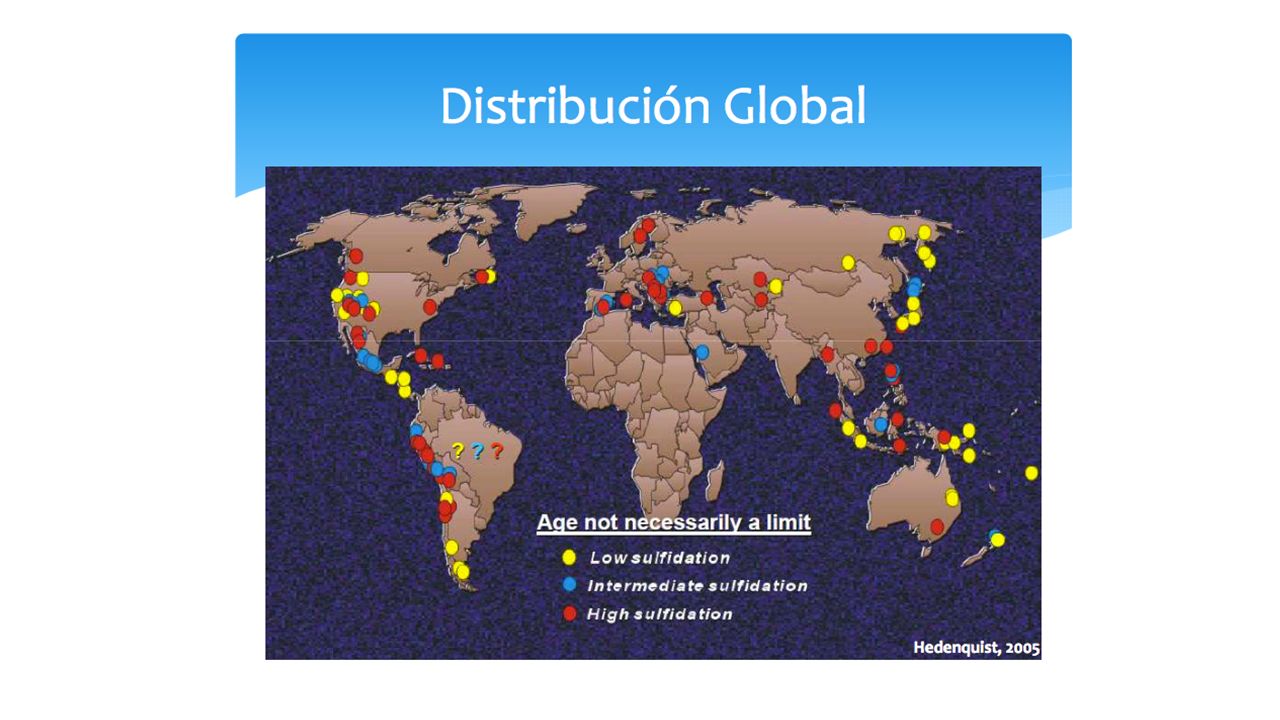Click the "Hedenquist, 2005" citation text
Screen dimensions: 1280x720
click(977, 648)
